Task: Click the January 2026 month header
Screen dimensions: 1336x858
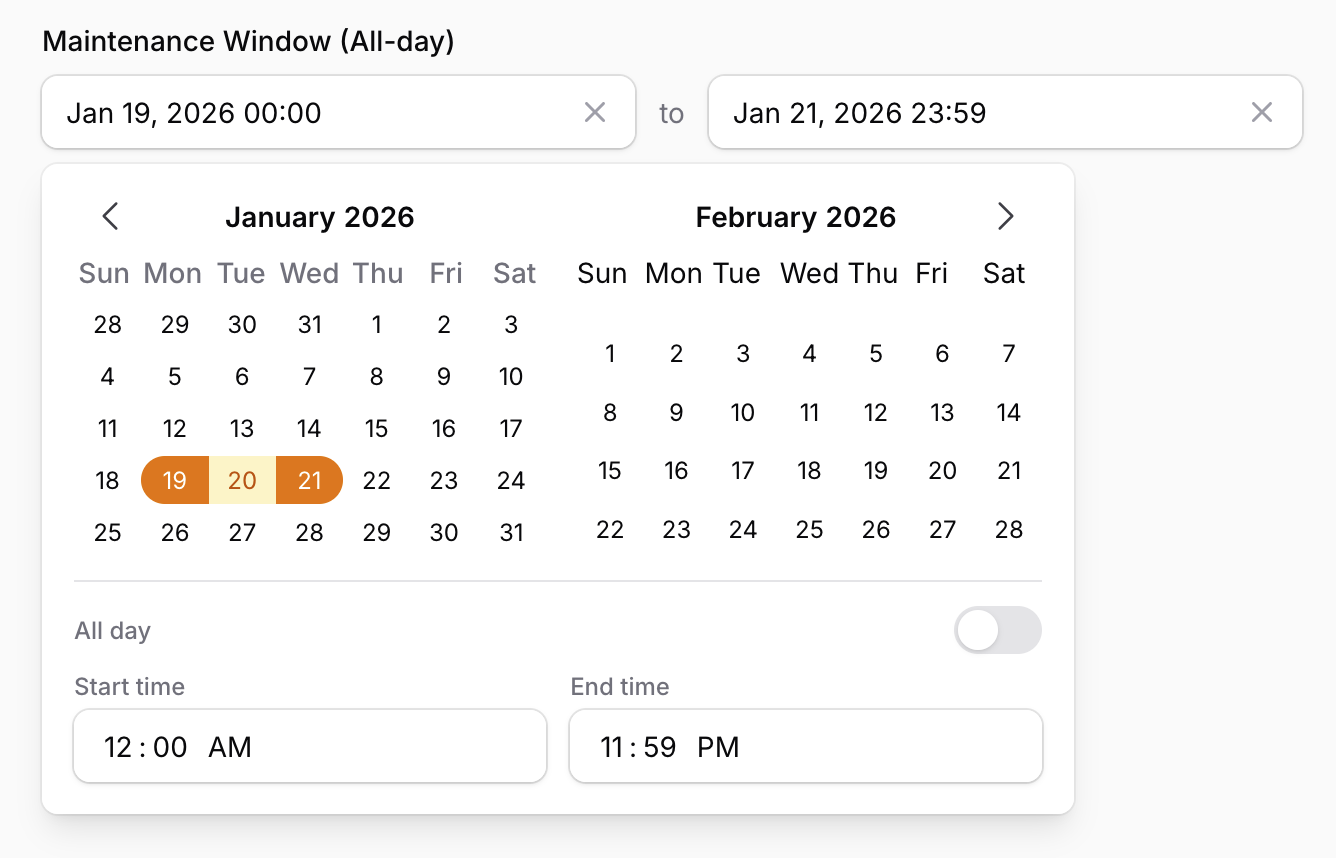Action: click(x=320, y=216)
